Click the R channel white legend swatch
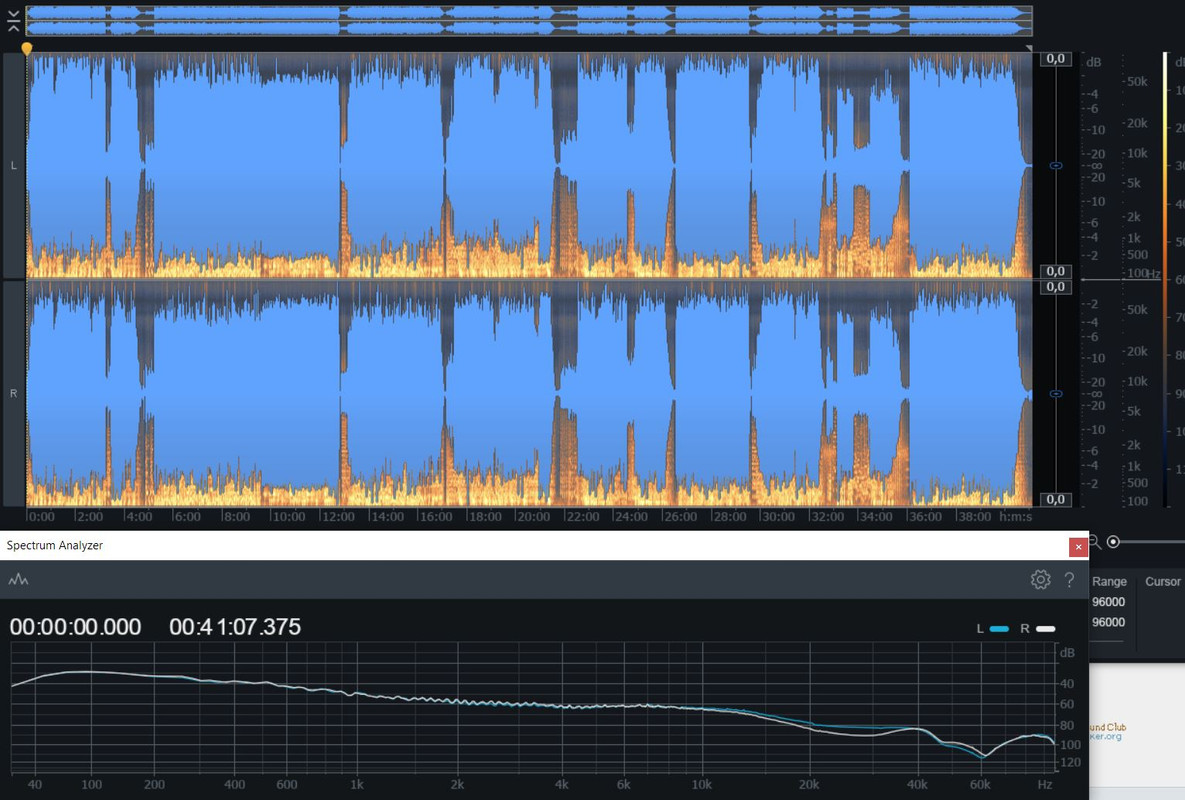Screen dimensions: 1185x800 pyautogui.click(x=1046, y=629)
